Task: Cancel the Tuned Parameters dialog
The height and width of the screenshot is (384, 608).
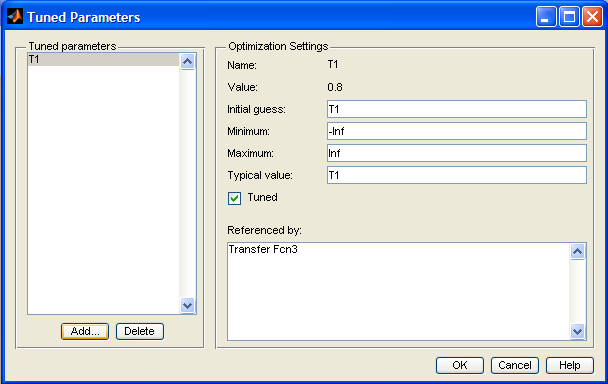Action: [515, 365]
